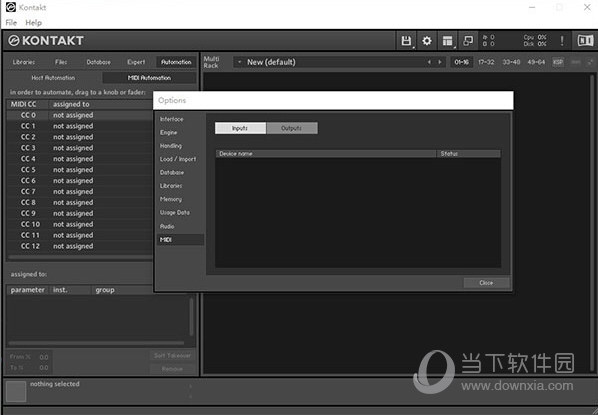Image resolution: width=598 pixels, height=415 pixels.
Task: Go to previous multi with left arrow
Action: 429,62
